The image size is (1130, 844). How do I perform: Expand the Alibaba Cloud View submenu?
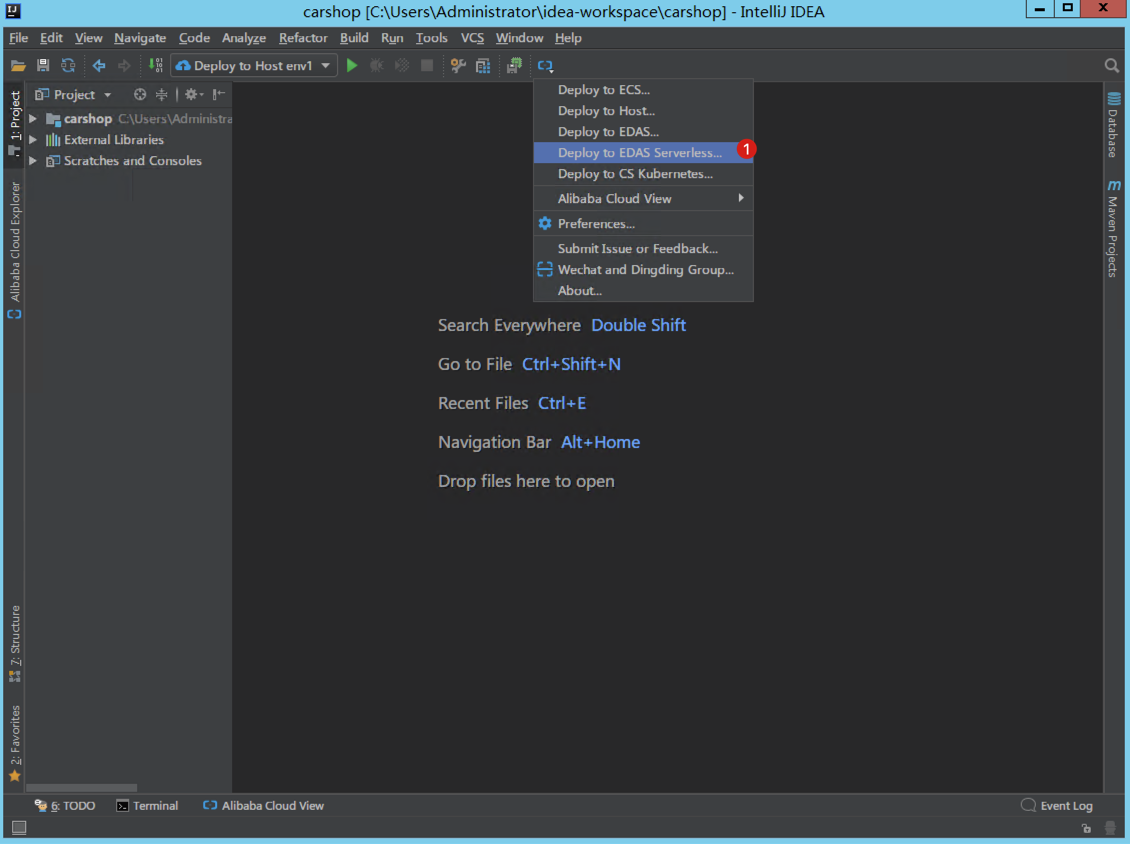point(643,198)
